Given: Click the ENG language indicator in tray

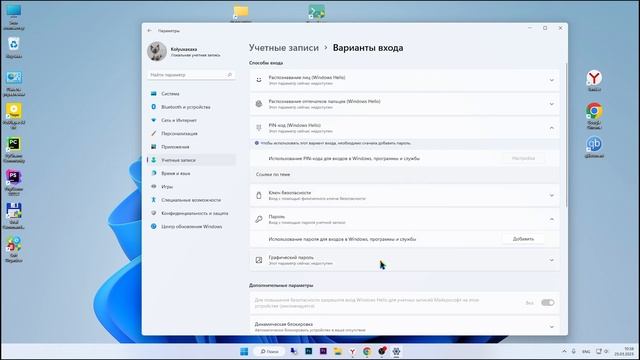Looking at the screenshot, I should pos(586,351).
